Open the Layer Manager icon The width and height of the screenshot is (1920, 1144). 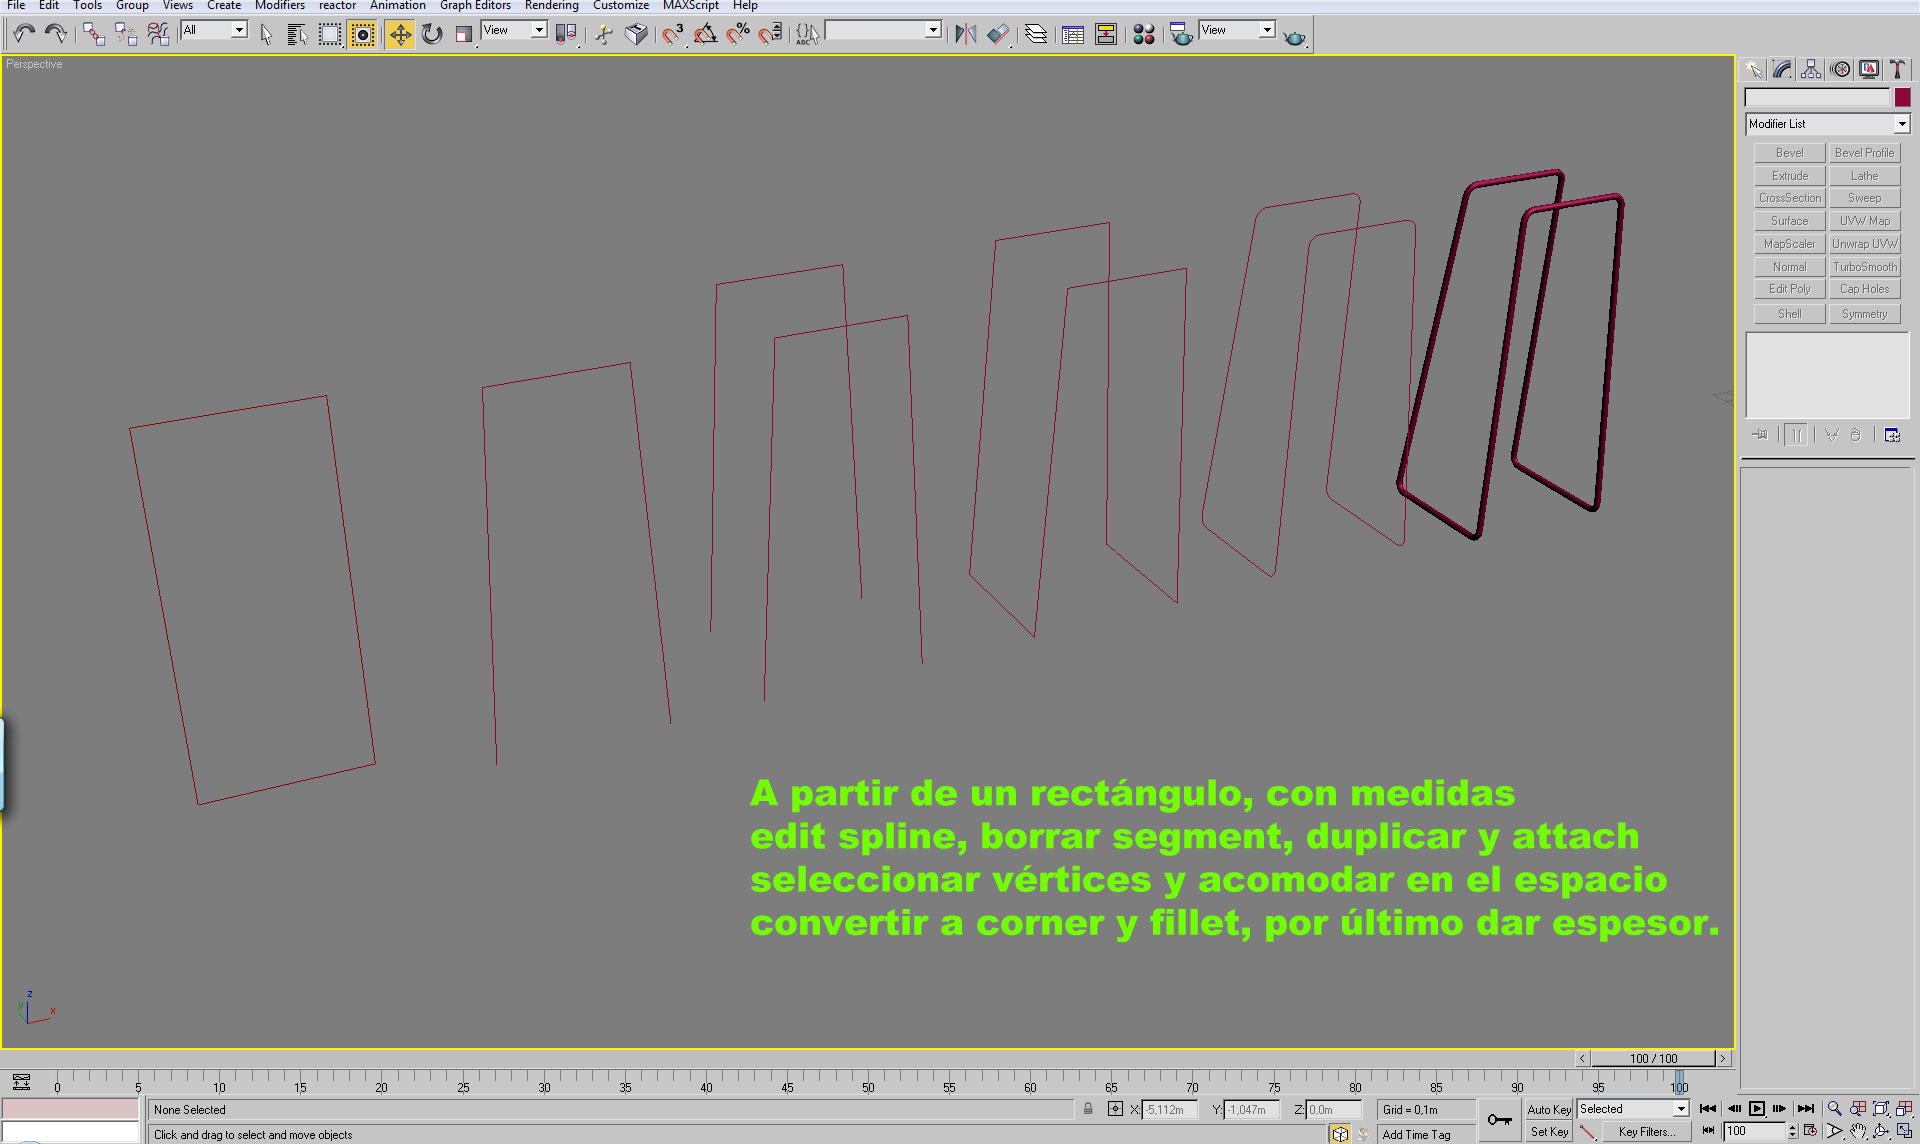point(1036,35)
